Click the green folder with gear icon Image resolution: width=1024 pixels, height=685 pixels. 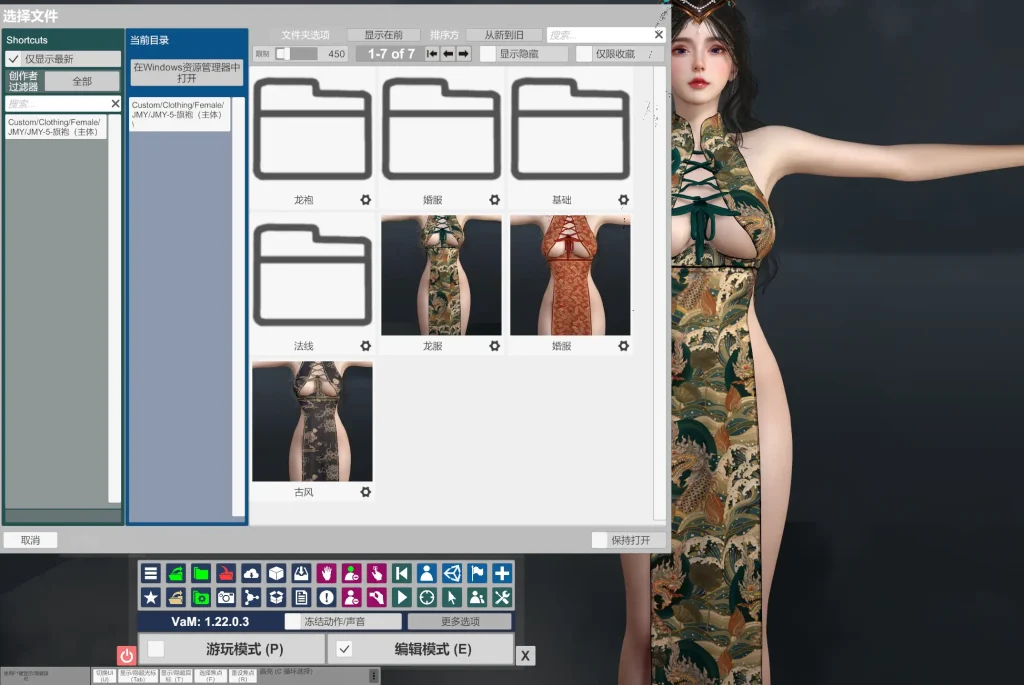click(x=201, y=597)
